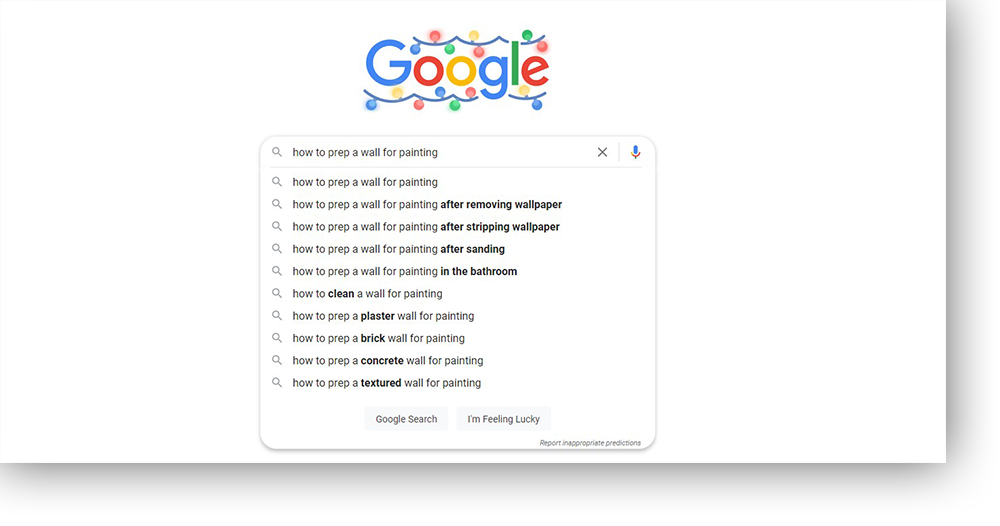Click magnifier icon beside 'textured wall' suggestion
This screenshot has width=1000, height=526.
pos(277,383)
